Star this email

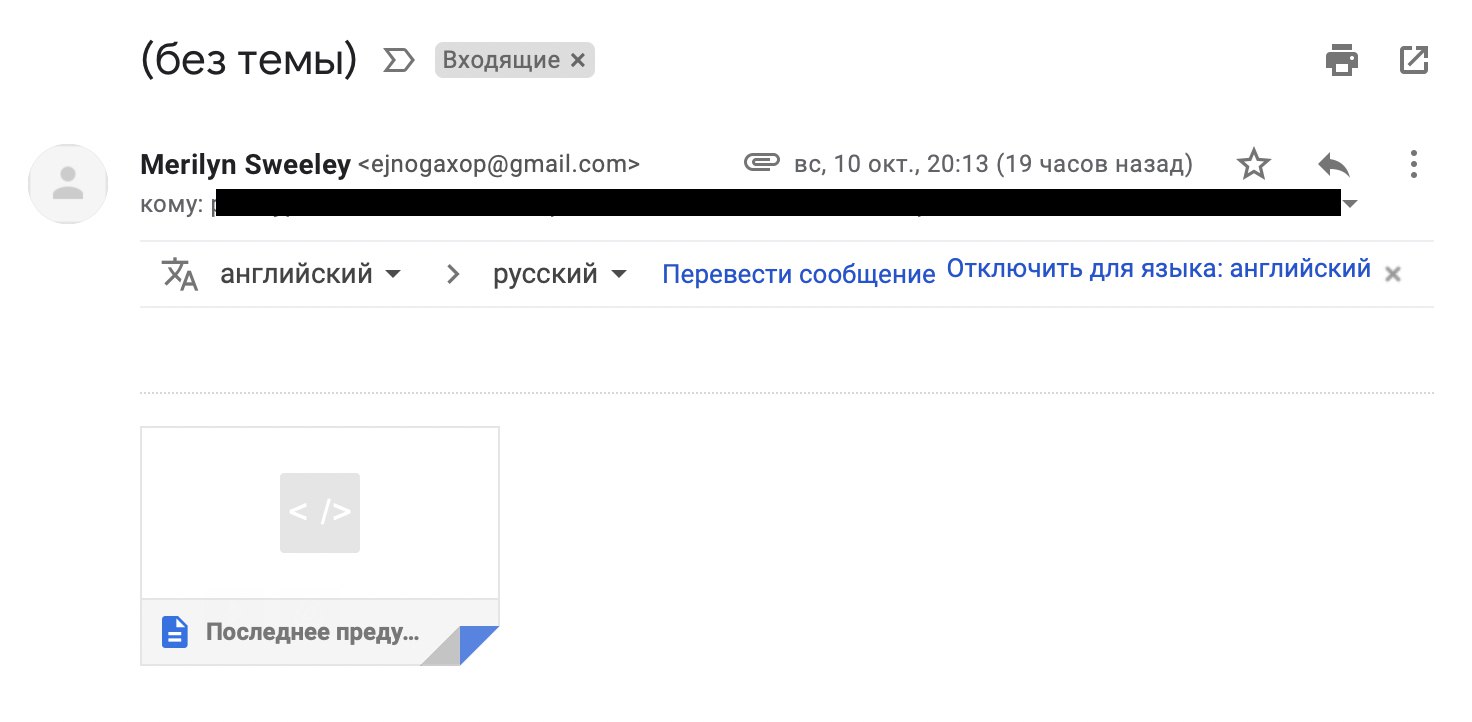coord(1253,164)
